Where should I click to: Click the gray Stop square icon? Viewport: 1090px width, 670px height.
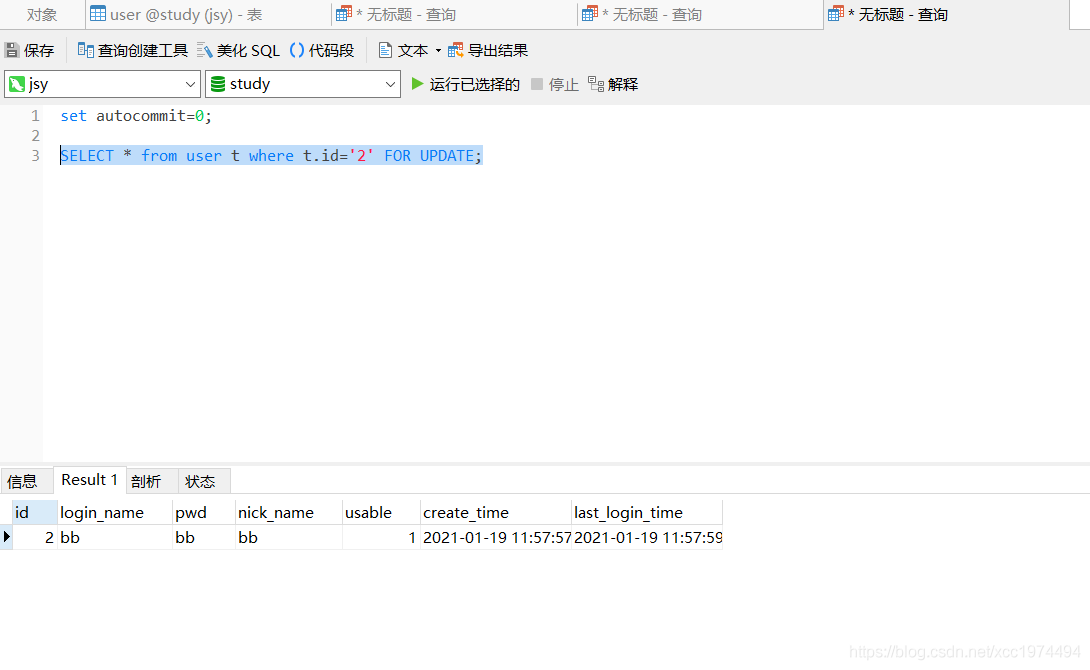[537, 84]
